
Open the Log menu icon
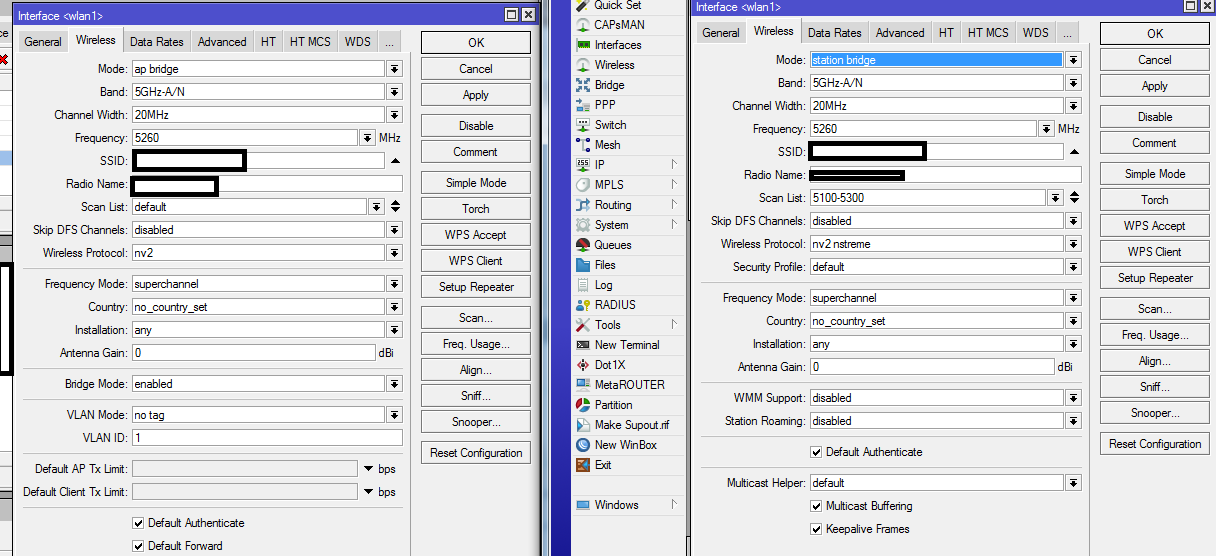(x=584, y=285)
